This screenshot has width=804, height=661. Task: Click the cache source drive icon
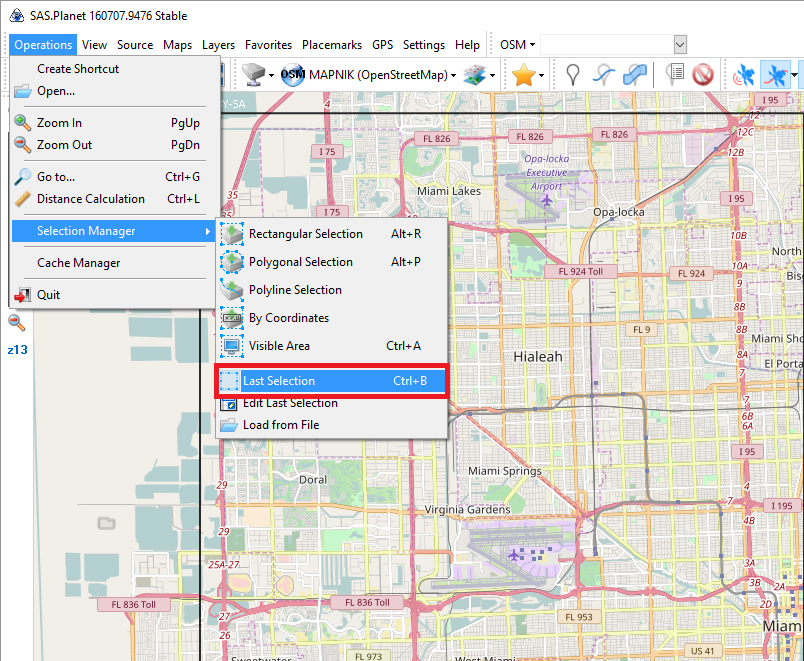click(x=253, y=75)
